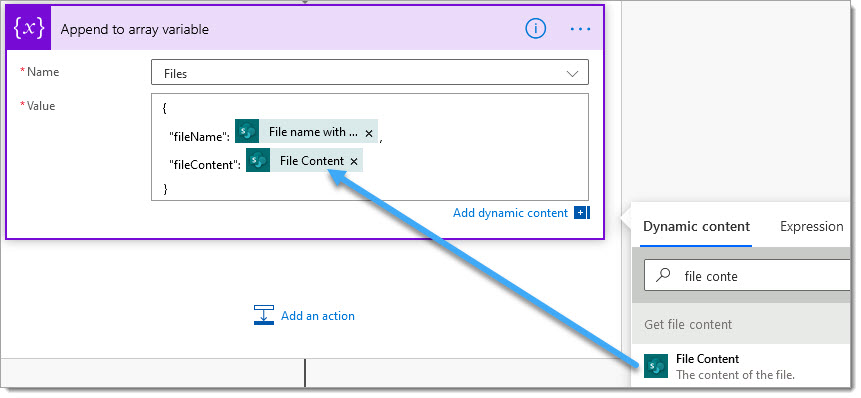This screenshot has width=861, height=398.
Task: Click SharePoint icon on File Content token
Action: [258, 160]
